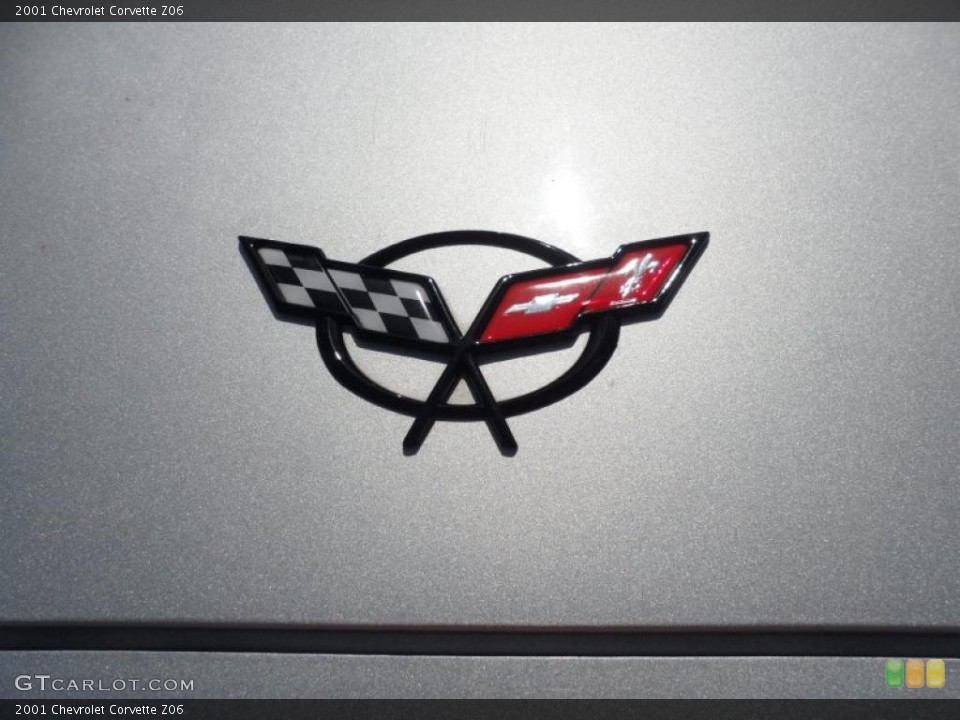The height and width of the screenshot is (720, 960).
Task: Click the top caption "2001 Chevrolet Corvette Z06"
Action: 99,10
